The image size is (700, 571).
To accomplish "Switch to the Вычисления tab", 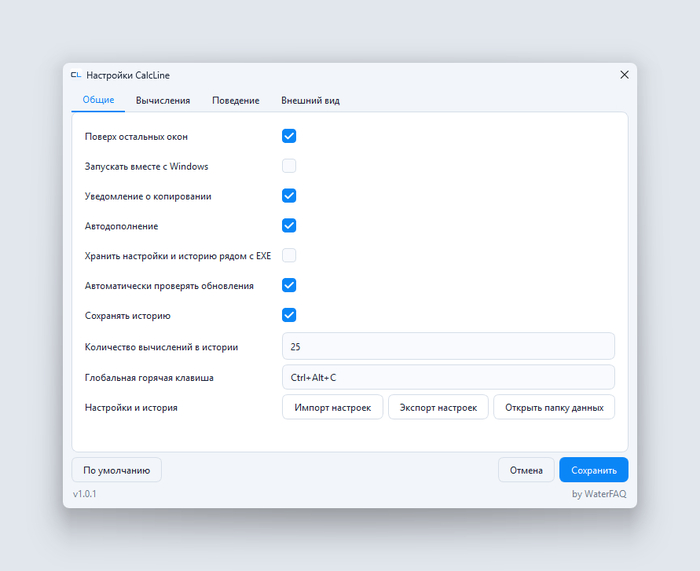I will (163, 100).
